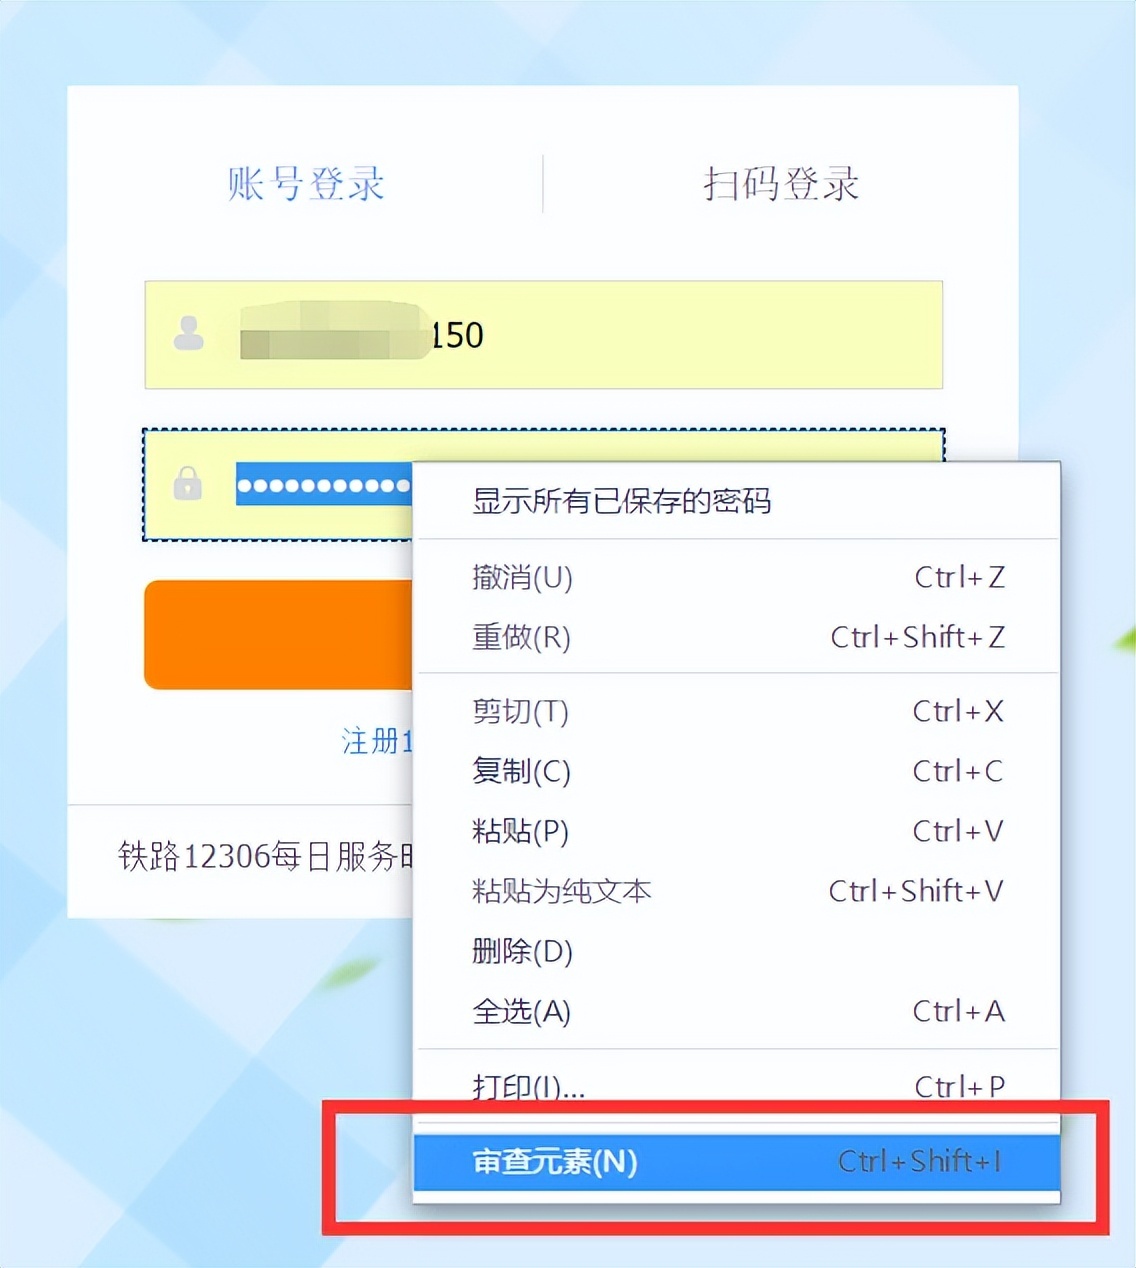Click the orange login button
Screen dimensions: 1136x1268
(279, 635)
